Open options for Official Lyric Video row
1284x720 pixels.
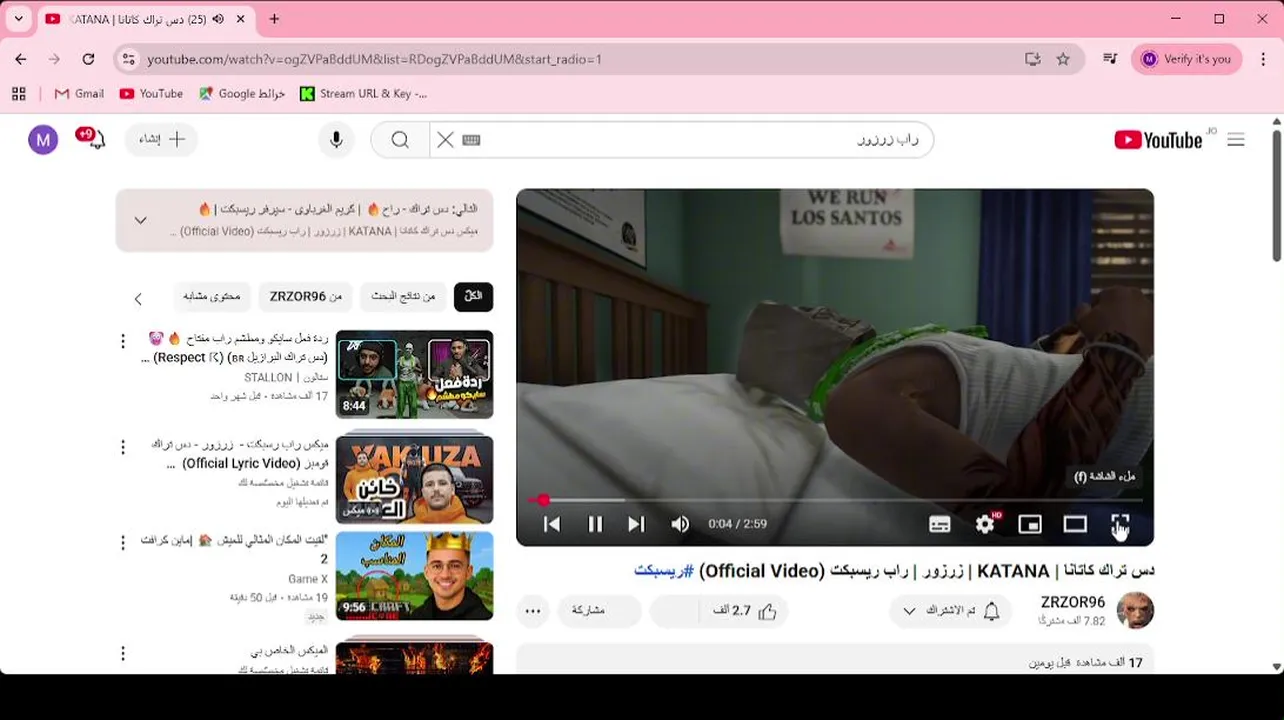tap(123, 447)
